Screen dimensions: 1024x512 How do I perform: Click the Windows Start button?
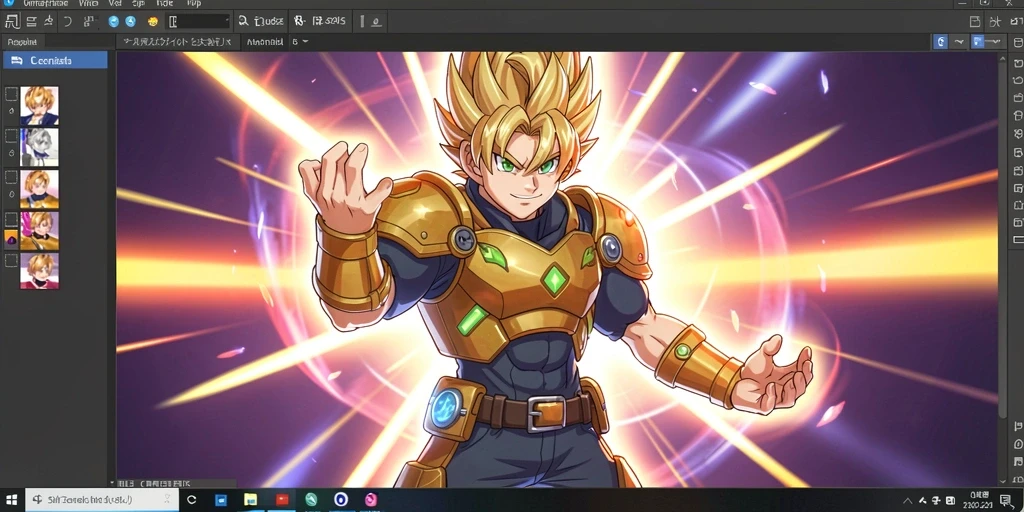point(12,500)
